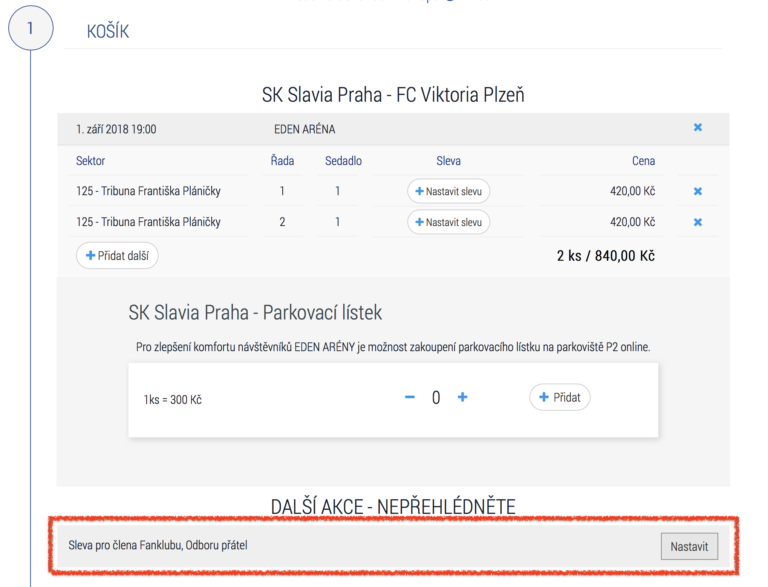Screen dimensions: 768x587
Task: Select the step 1 circle indicator
Action: [30, 28]
